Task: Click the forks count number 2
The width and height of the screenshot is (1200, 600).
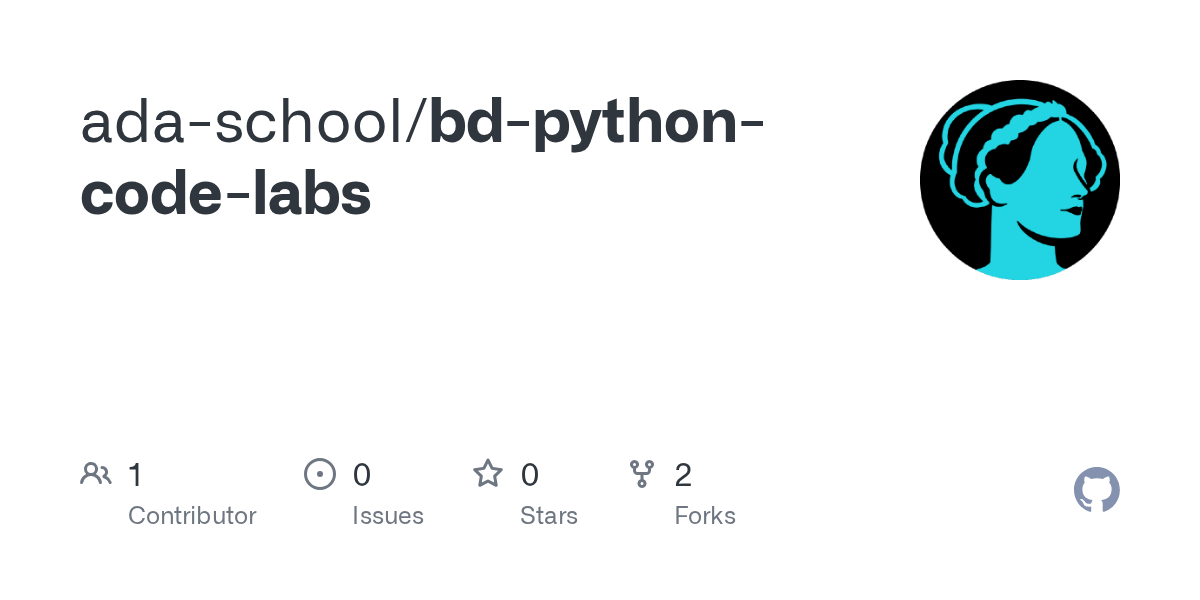Action: click(683, 475)
